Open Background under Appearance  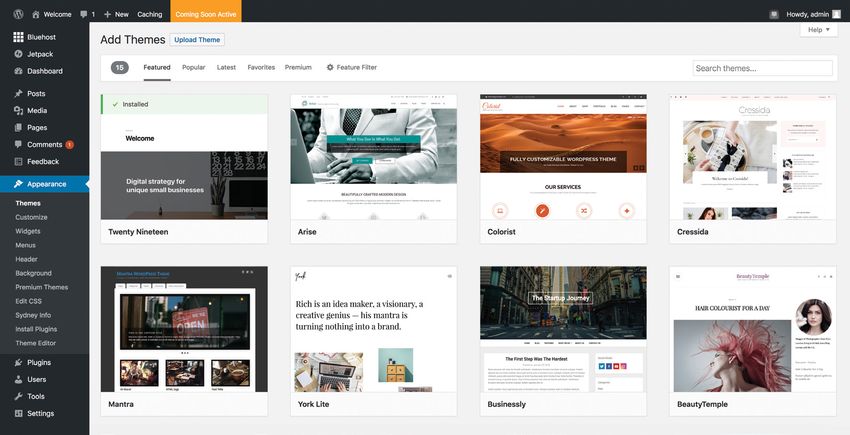point(34,273)
